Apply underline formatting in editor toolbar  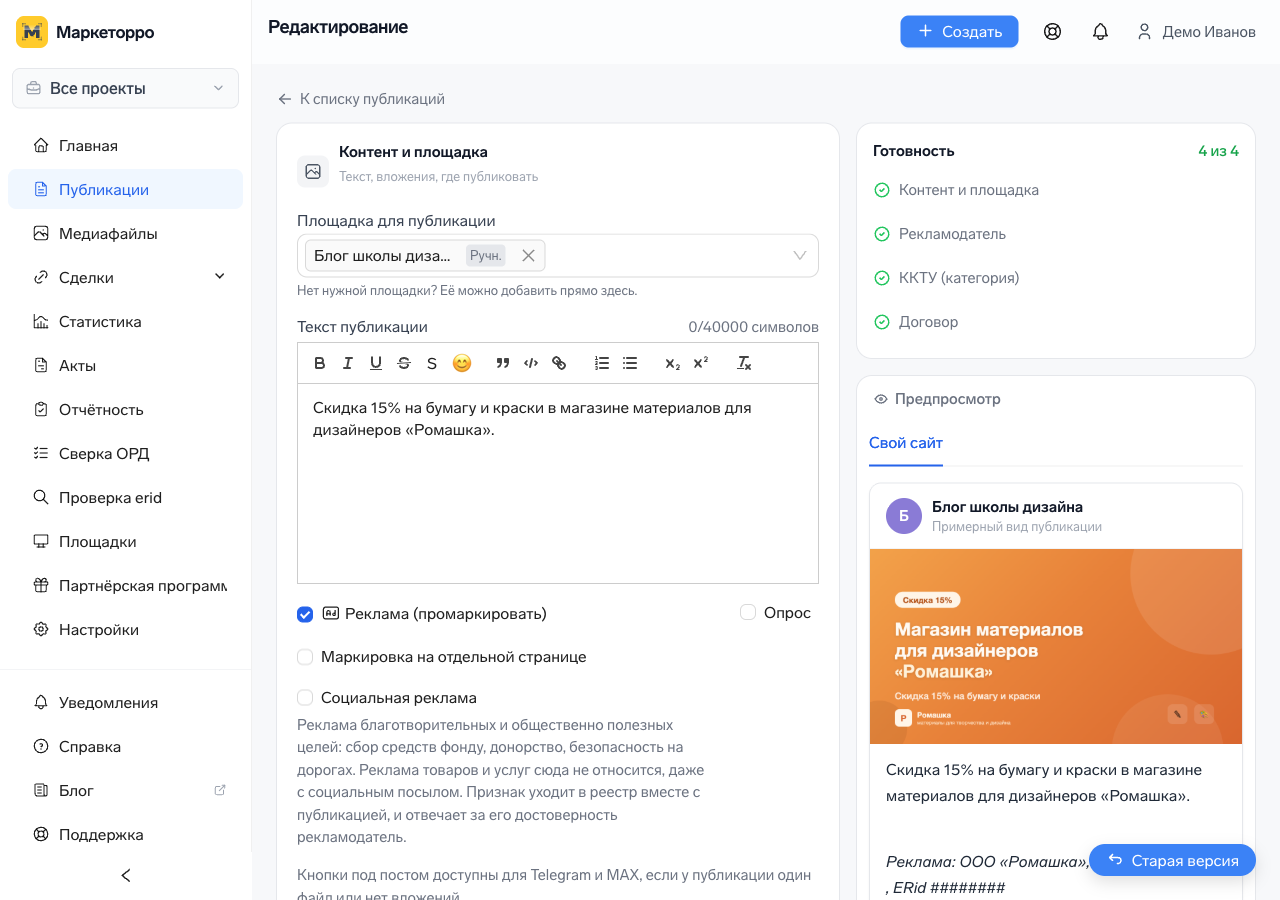pos(376,363)
